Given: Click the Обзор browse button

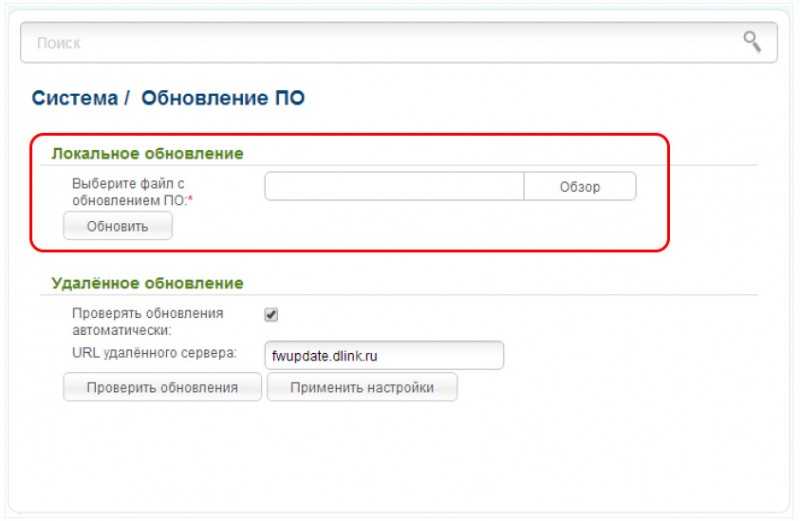Looking at the screenshot, I should (x=580, y=186).
